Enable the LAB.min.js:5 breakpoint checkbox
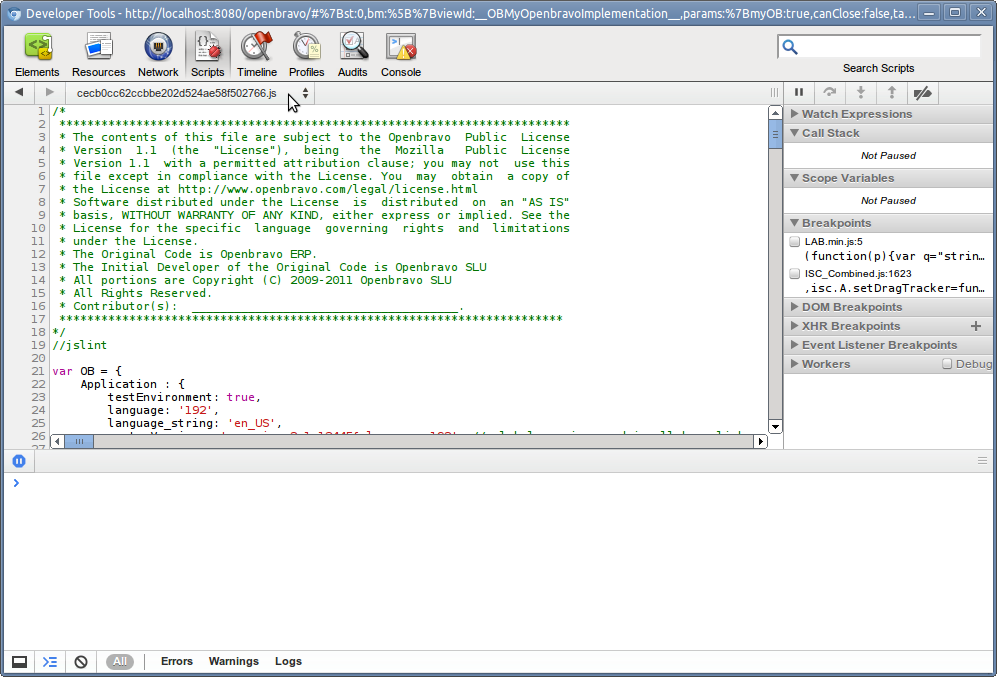 (794, 242)
